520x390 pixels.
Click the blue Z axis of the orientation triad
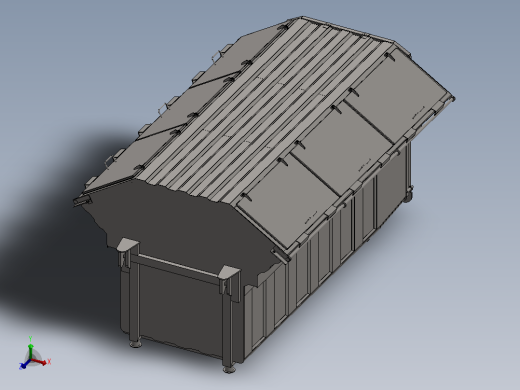[x=25, y=364]
